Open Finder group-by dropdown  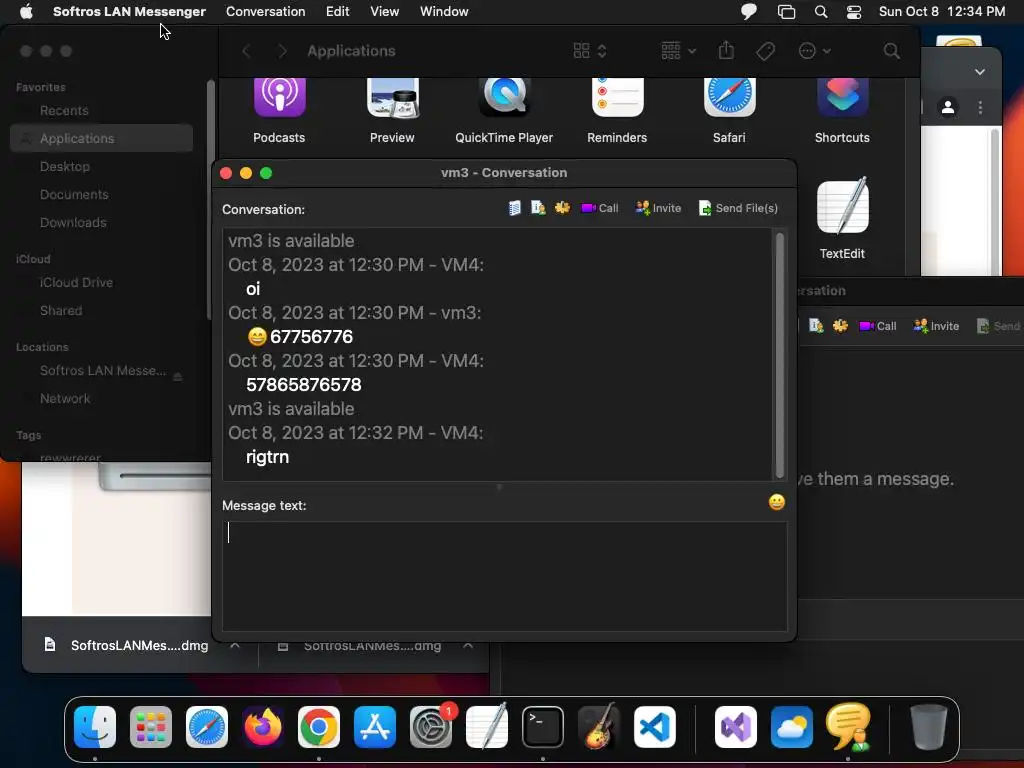click(x=679, y=51)
